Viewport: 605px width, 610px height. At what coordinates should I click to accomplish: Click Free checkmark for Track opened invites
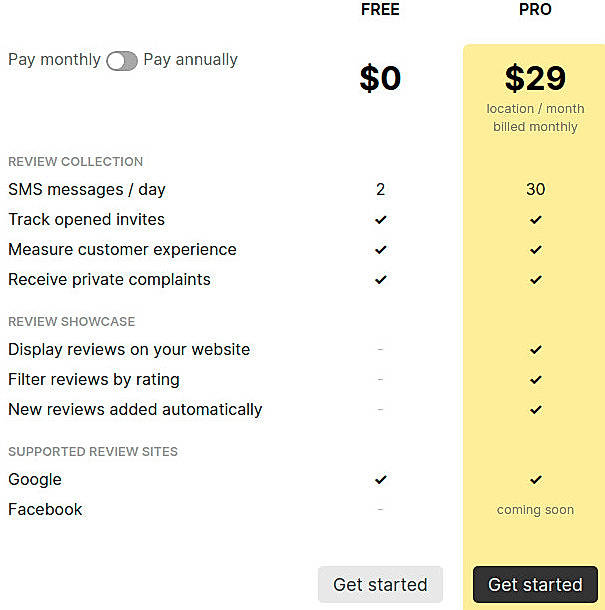point(380,220)
